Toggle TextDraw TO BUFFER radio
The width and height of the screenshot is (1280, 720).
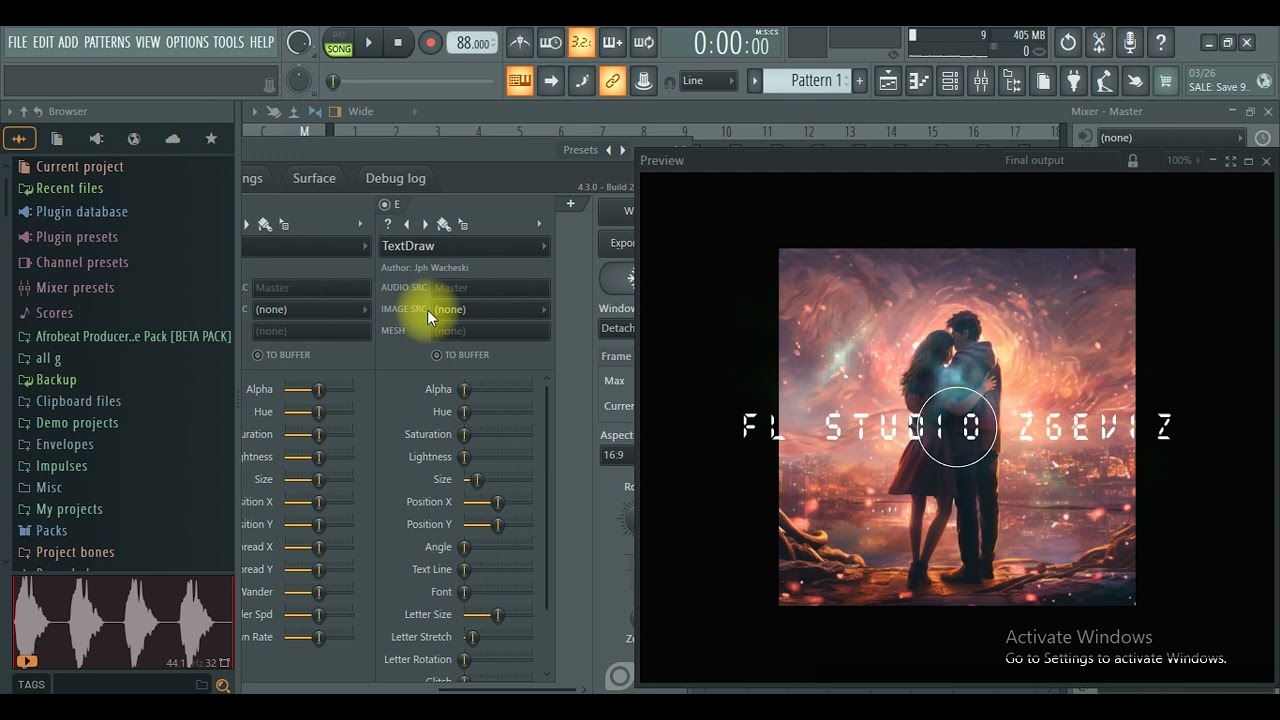coord(436,355)
